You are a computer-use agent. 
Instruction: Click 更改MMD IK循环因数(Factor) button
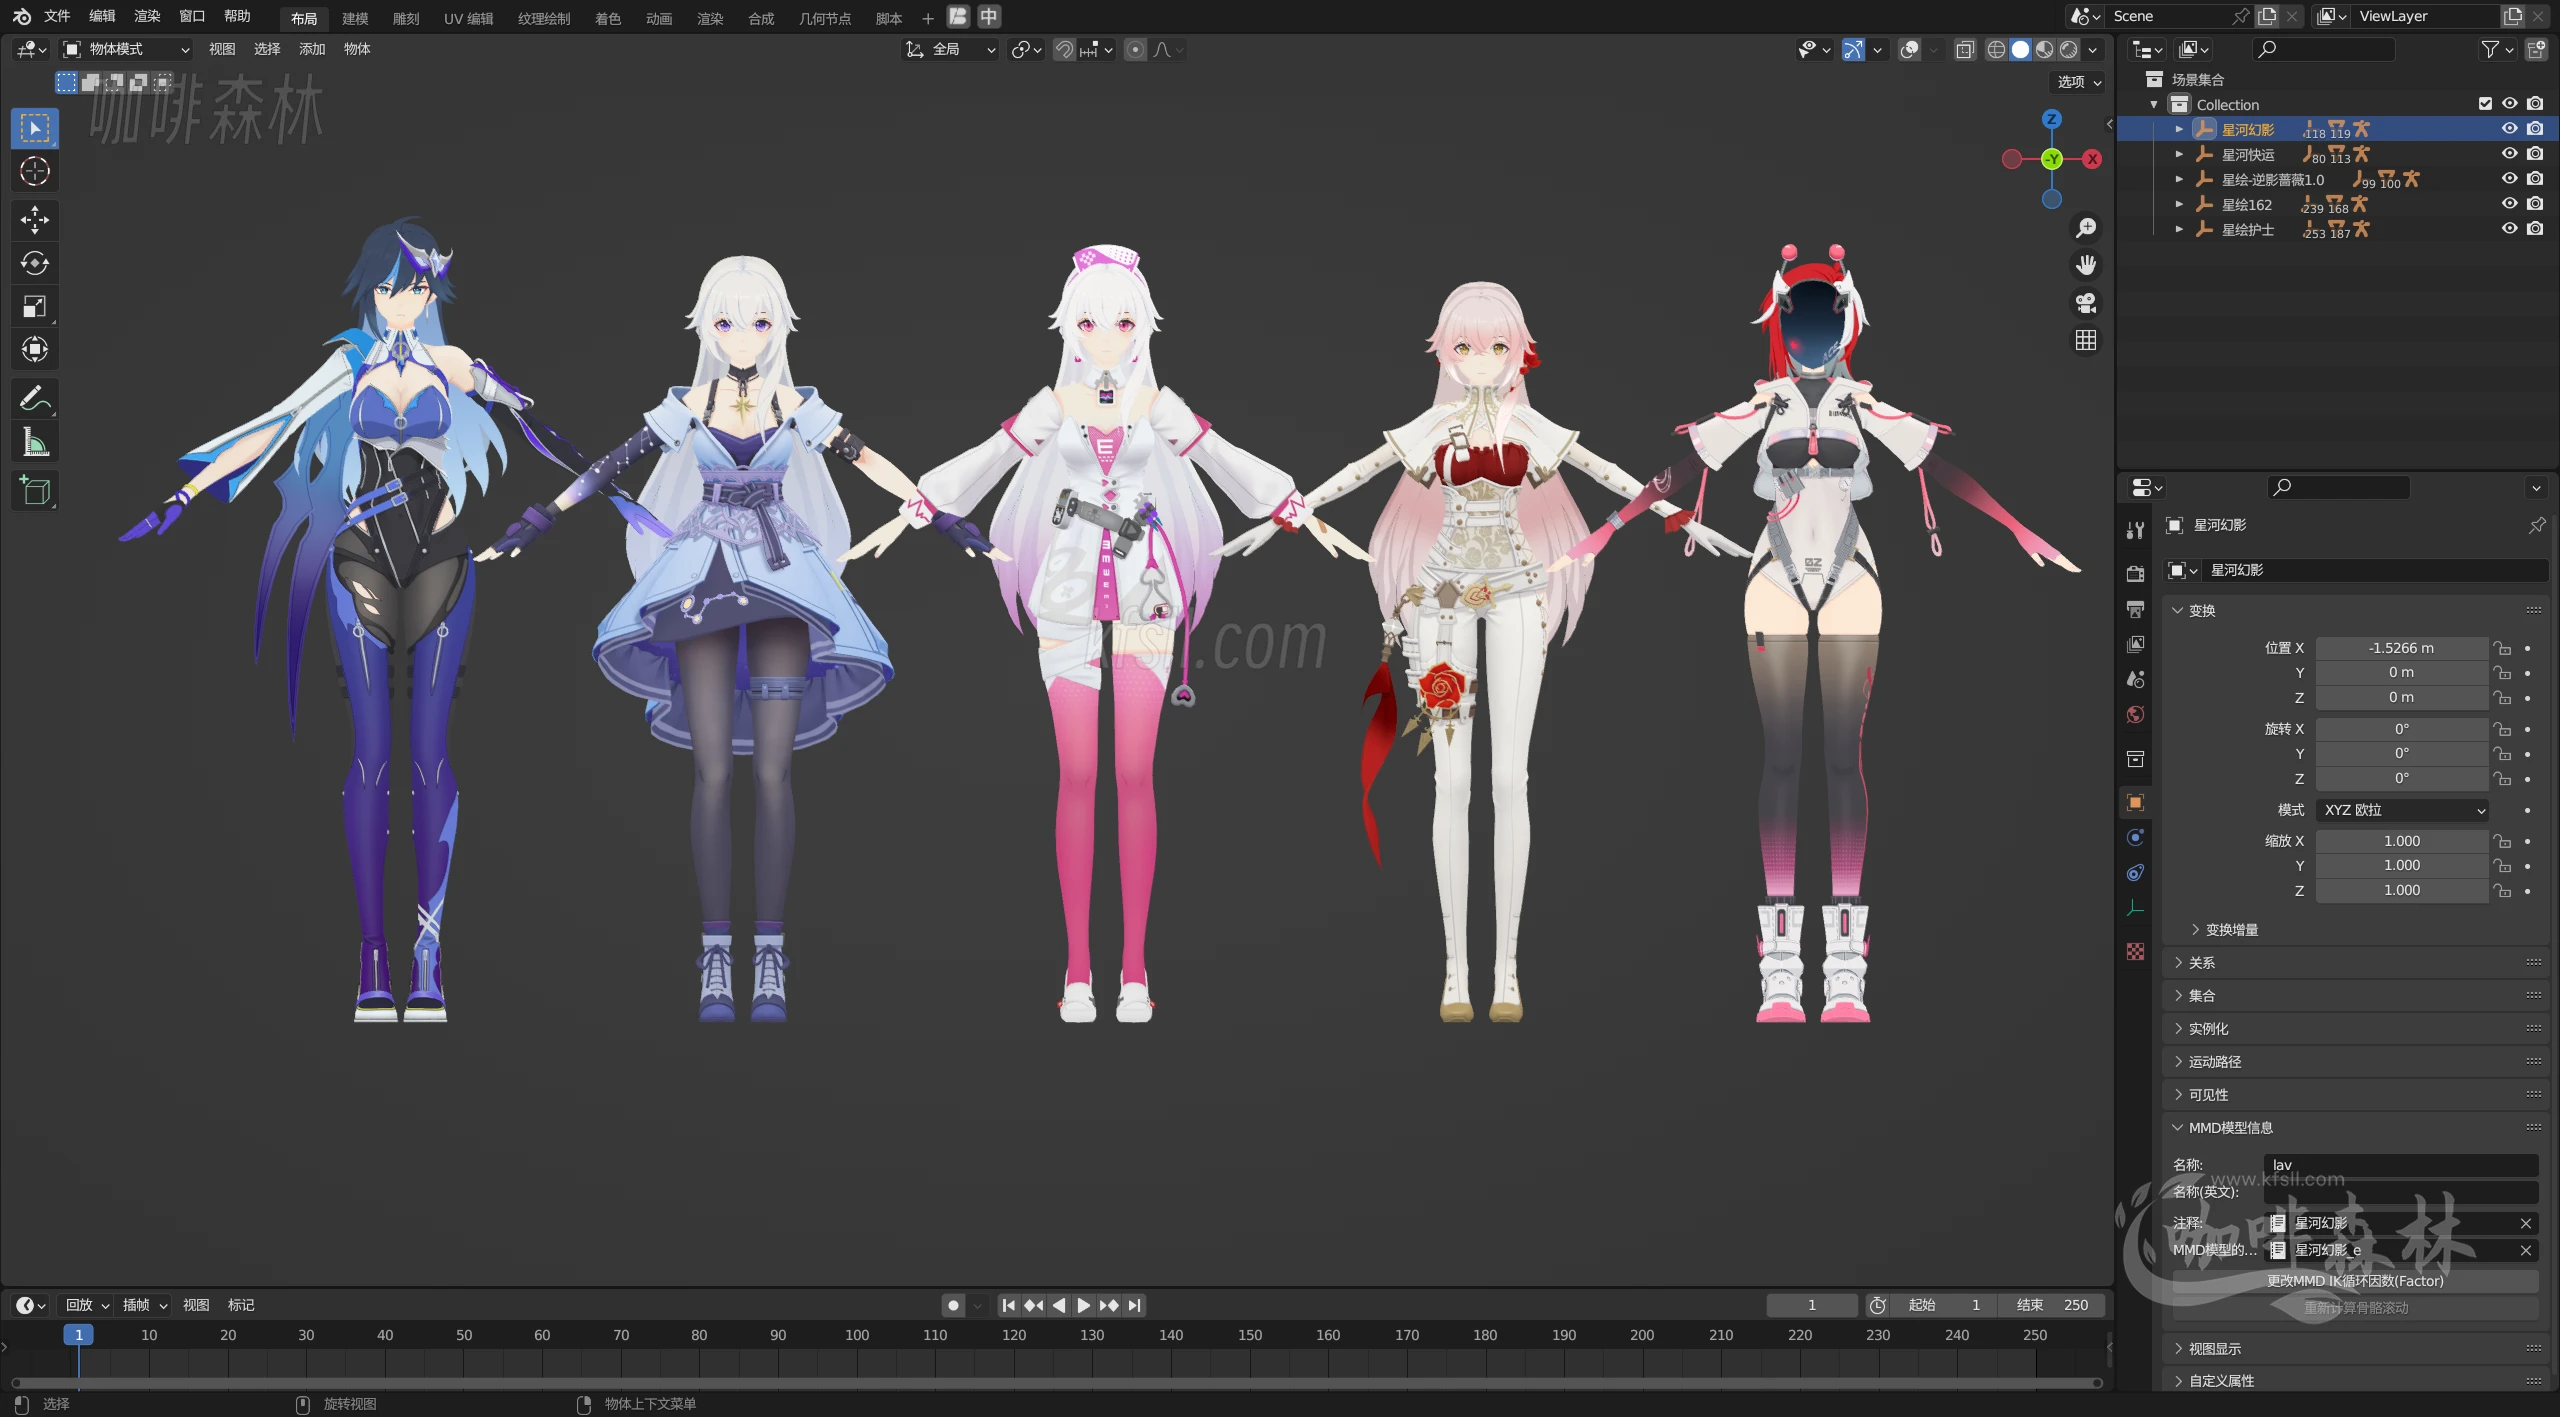click(2355, 1281)
